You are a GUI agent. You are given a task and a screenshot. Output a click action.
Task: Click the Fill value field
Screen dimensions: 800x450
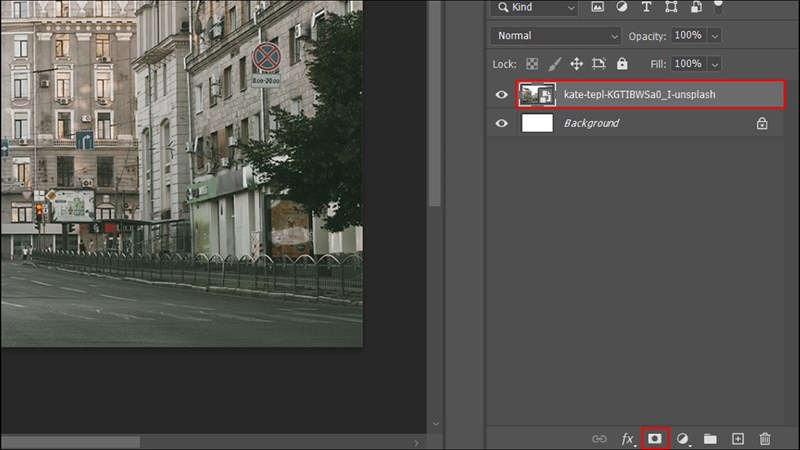688,64
